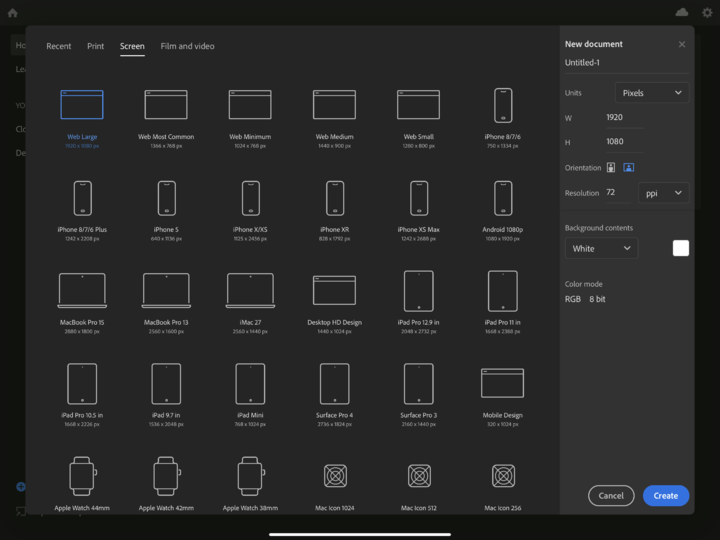Screen dimensions: 720x540
Task: Choose the iPad Pro 12.9 in preset
Action: (418, 291)
